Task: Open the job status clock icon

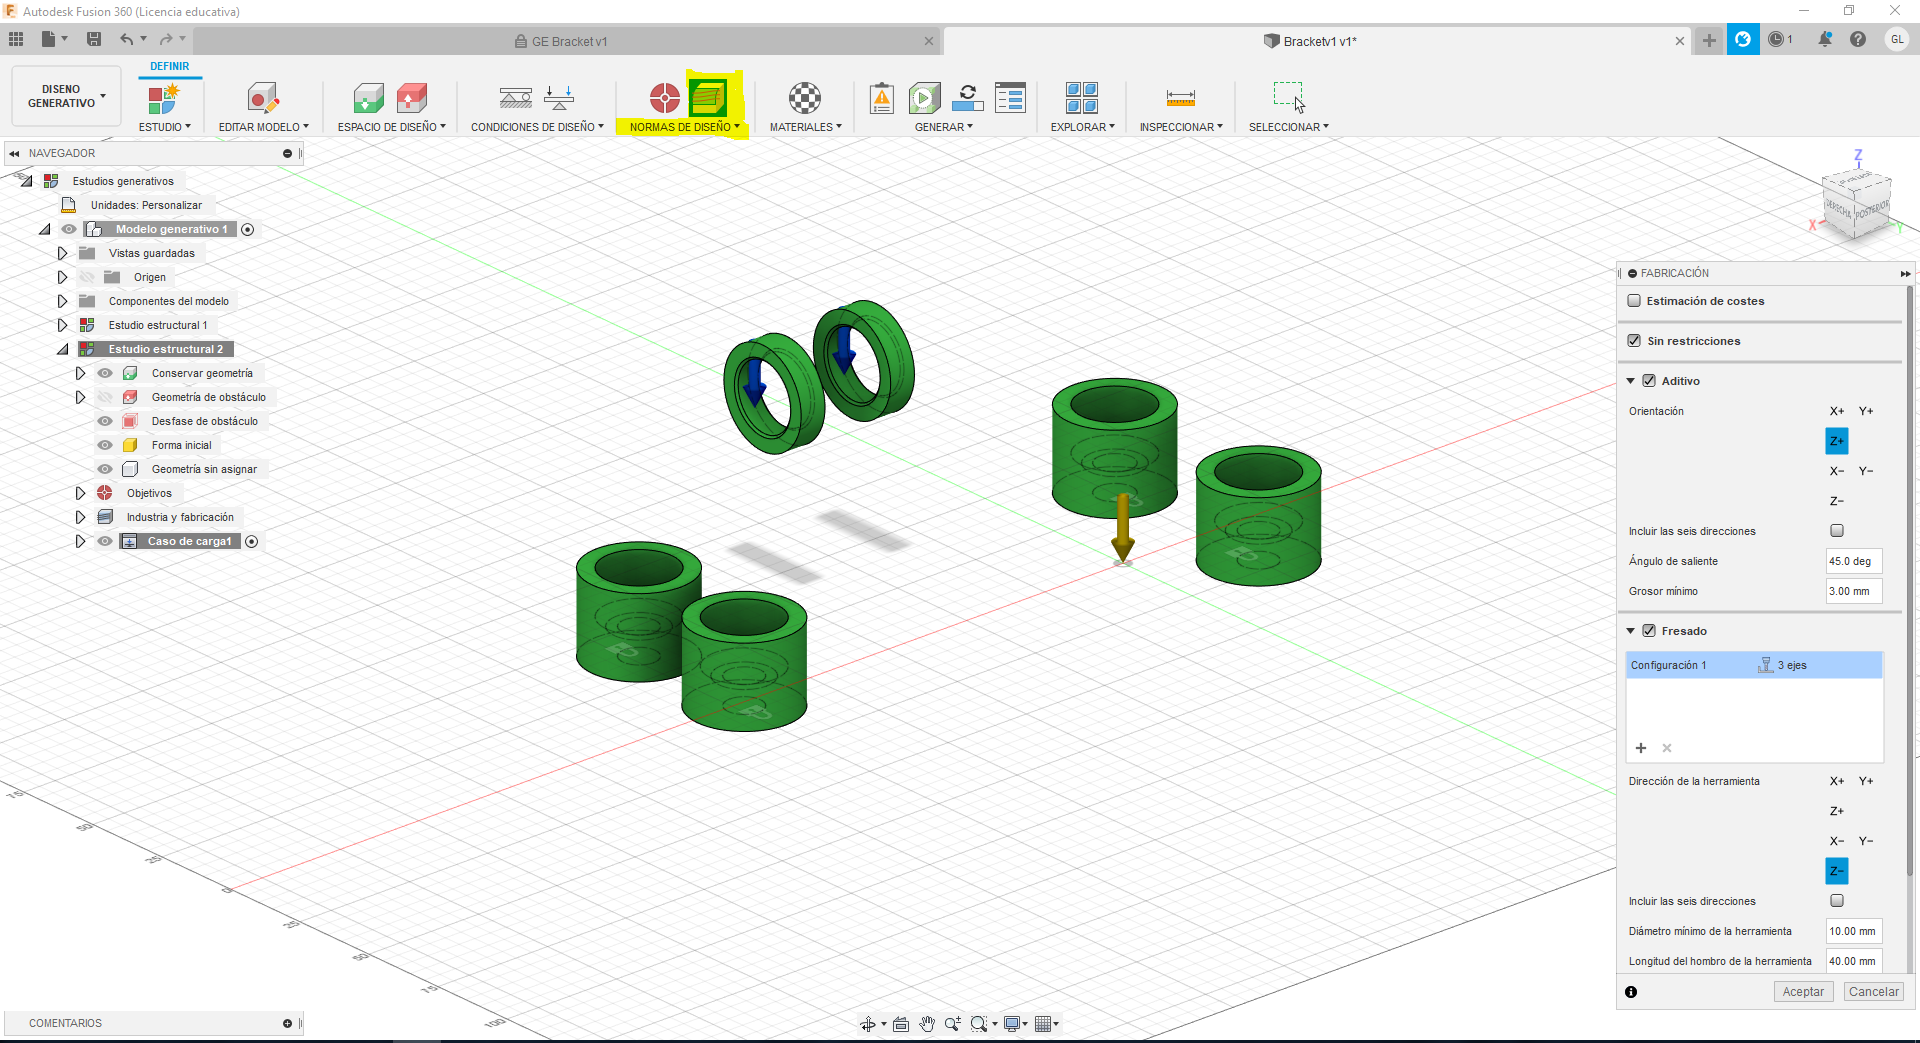Action: [x=1777, y=39]
